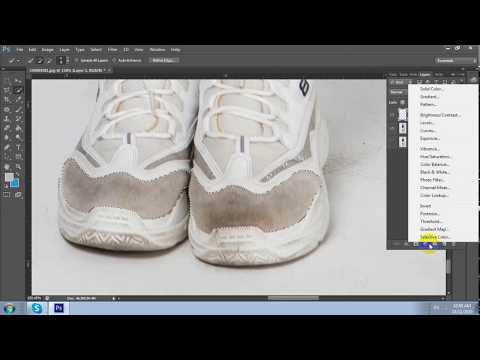The image size is (480, 360).
Task: Toggle visibility of the top layer
Action: pos(393,115)
